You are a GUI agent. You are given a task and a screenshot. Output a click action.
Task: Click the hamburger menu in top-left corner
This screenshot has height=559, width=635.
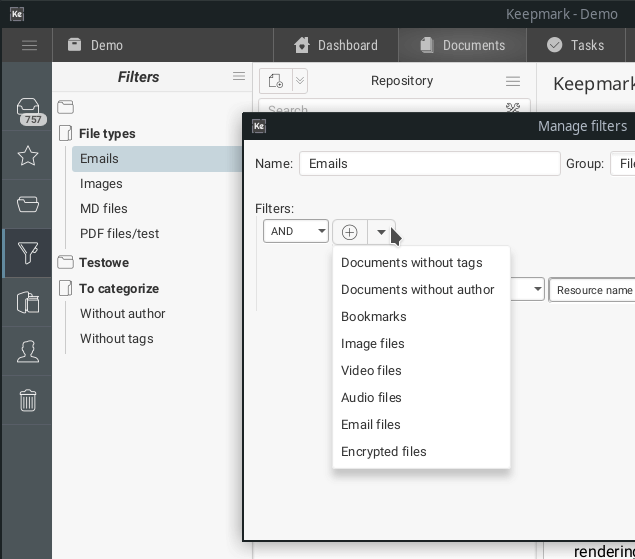tap(29, 45)
